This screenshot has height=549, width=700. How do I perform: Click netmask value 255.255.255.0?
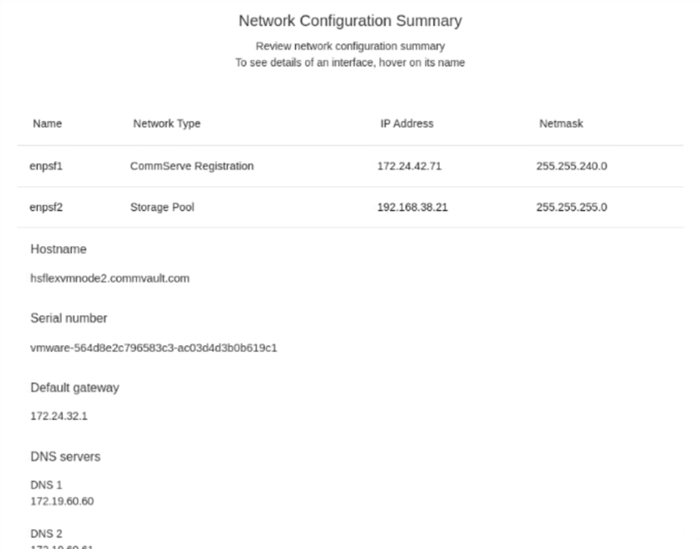point(571,208)
